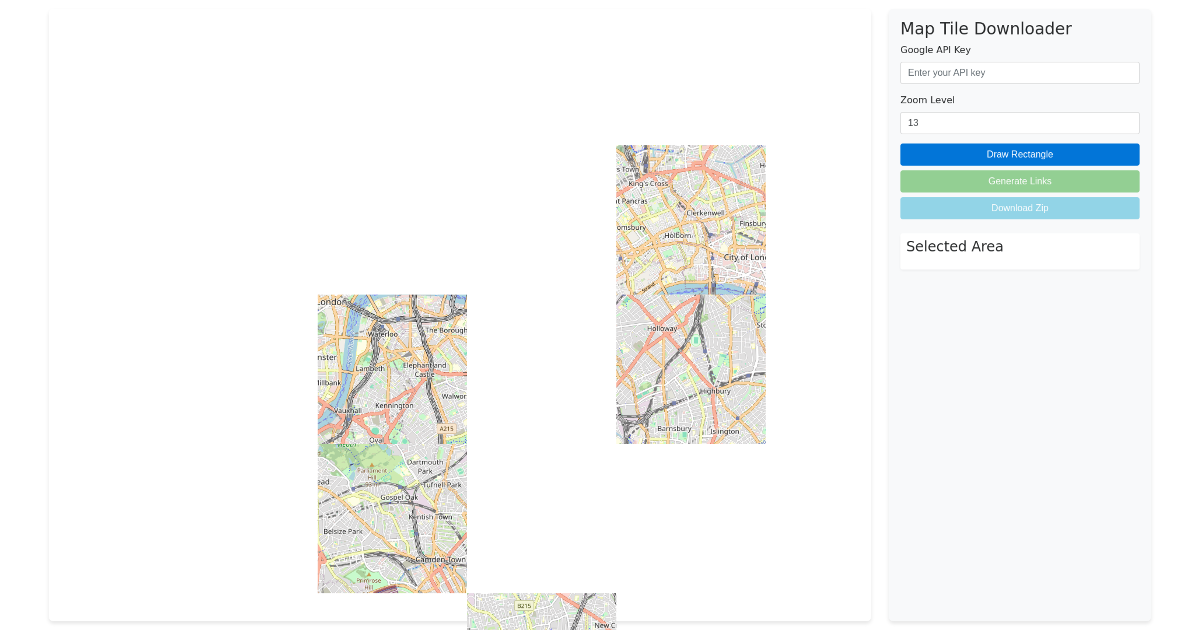Click the Gospel Oak map label
Image resolution: width=1200 pixels, height=630 pixels.
398,497
